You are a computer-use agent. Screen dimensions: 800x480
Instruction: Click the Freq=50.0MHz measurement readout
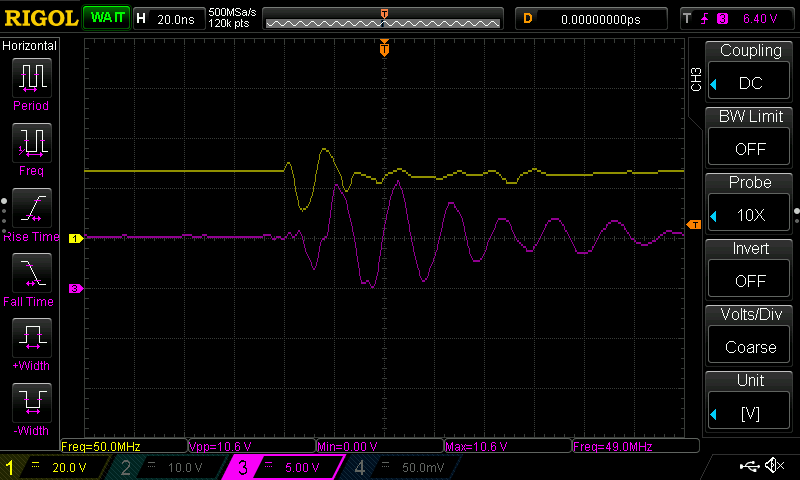124,446
